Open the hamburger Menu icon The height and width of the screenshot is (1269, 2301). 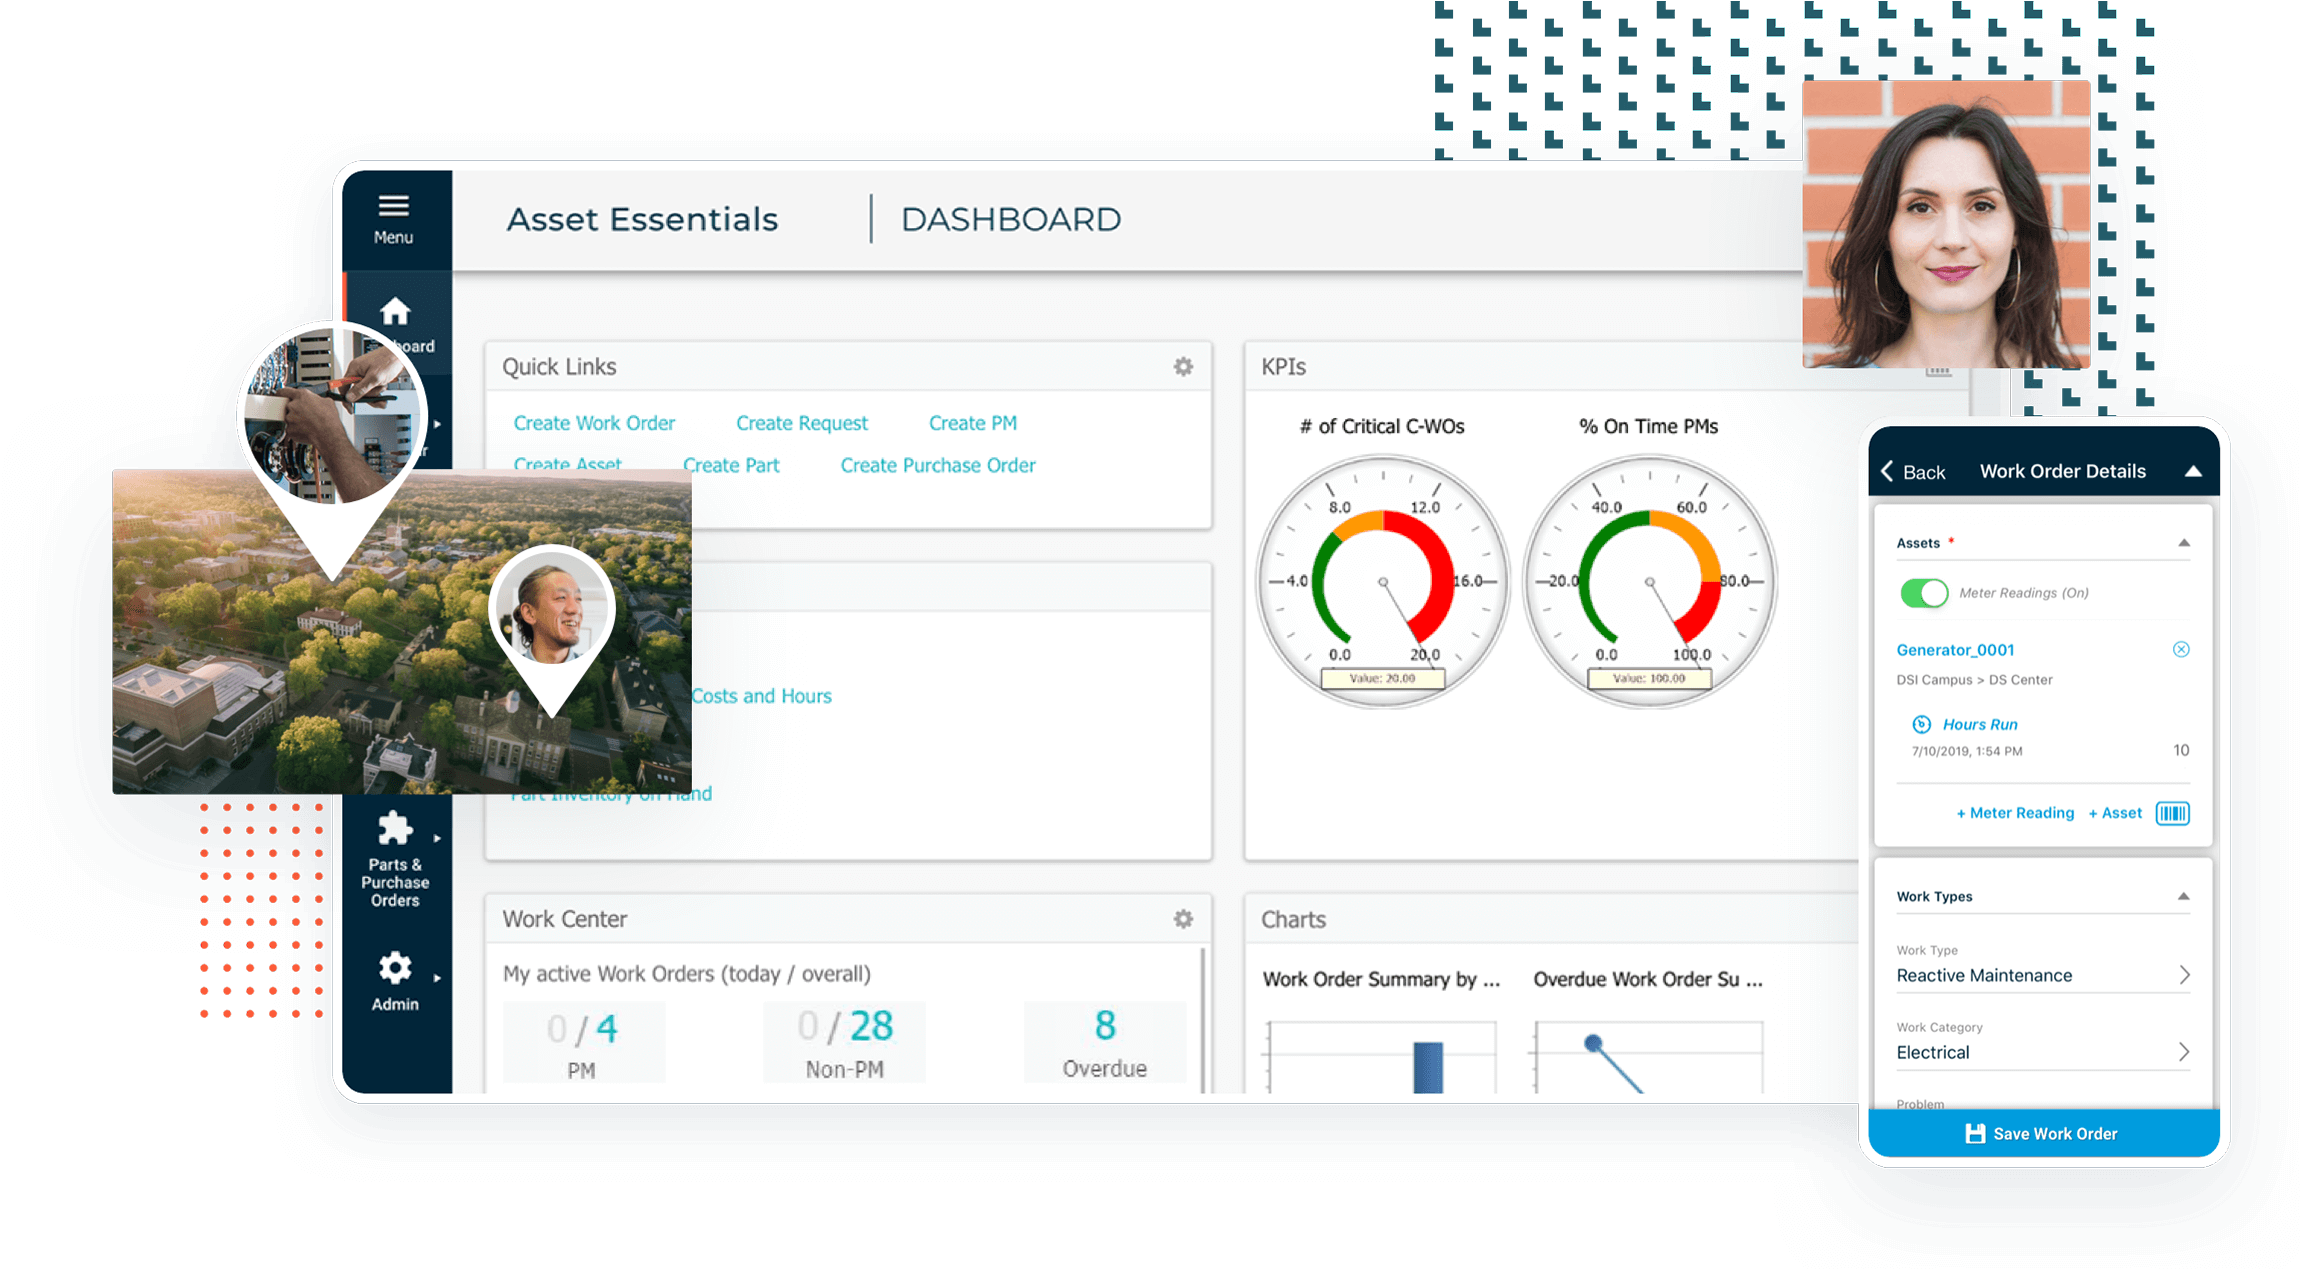[393, 207]
